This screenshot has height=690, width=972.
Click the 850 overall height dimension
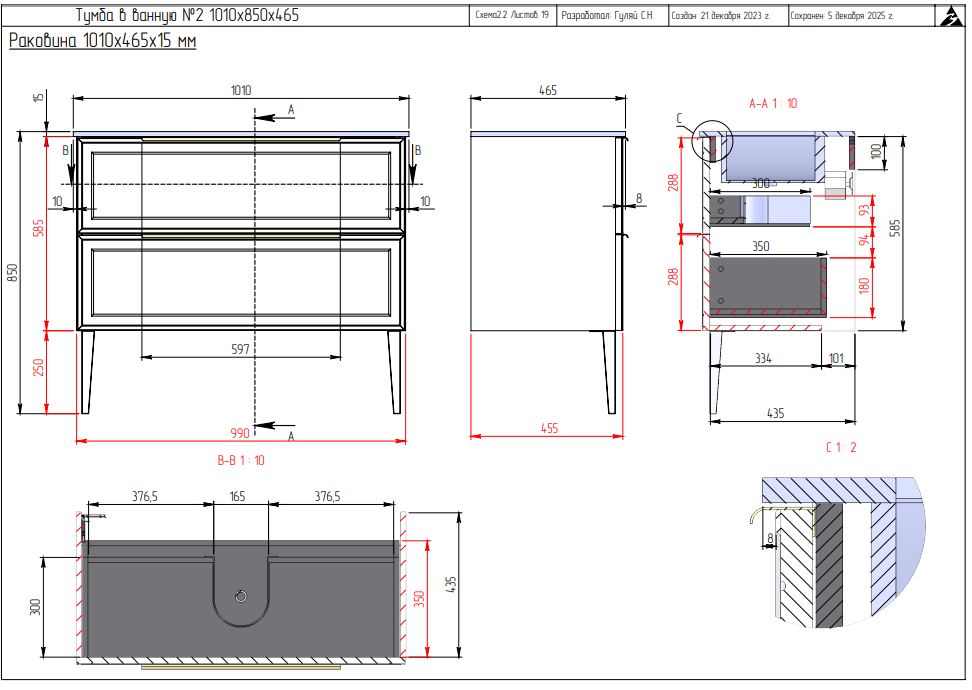[12, 273]
